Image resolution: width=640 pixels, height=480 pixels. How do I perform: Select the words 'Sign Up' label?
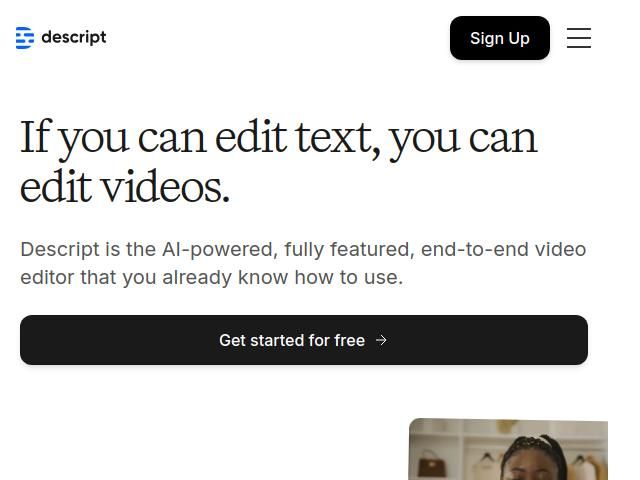(499, 38)
